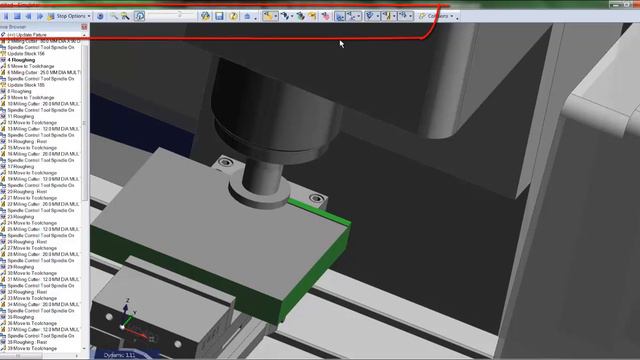Viewport: 640px width, 360px height.
Task: Select '35 Roughing' operation
Action: [x=20, y=317]
